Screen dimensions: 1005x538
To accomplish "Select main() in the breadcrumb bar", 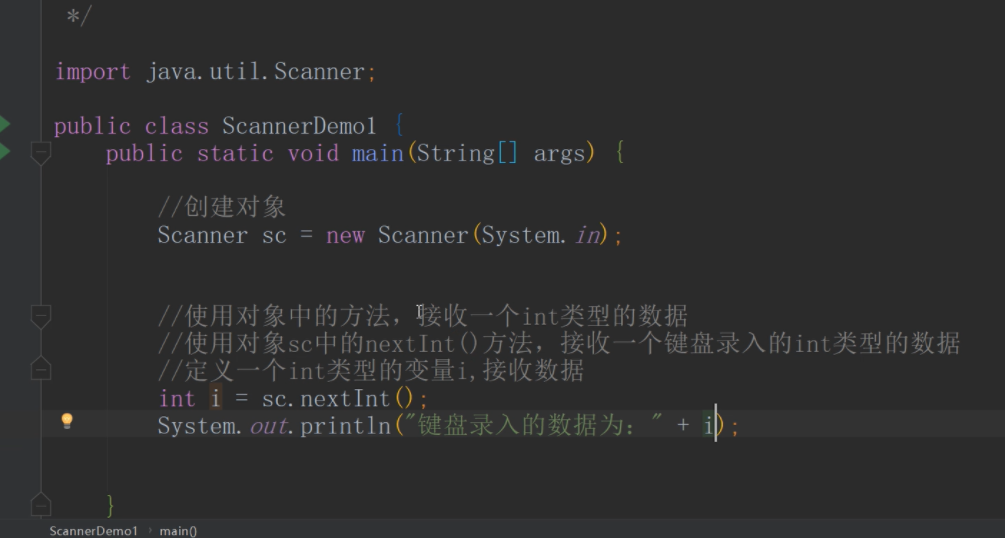I will pos(178,531).
